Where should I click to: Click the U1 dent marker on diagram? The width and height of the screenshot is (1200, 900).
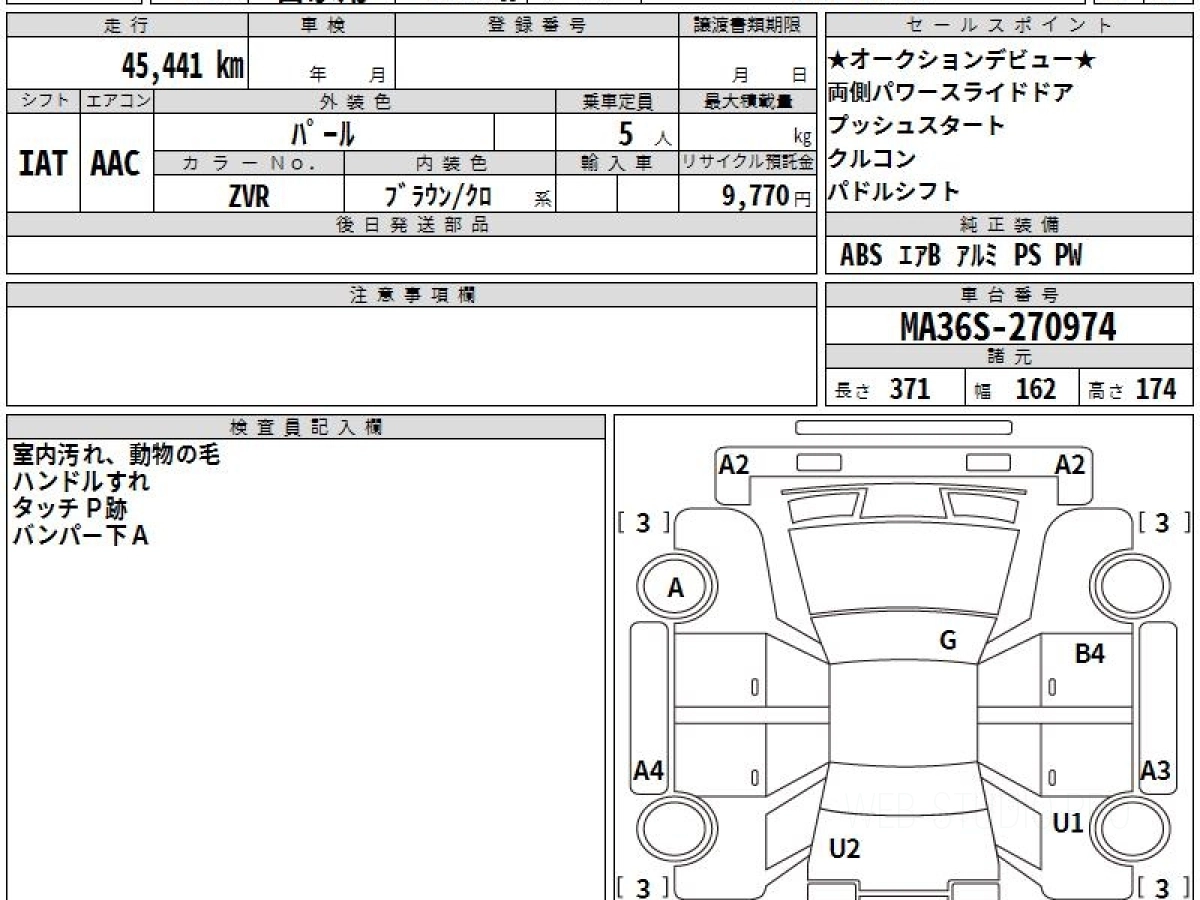tap(1068, 823)
